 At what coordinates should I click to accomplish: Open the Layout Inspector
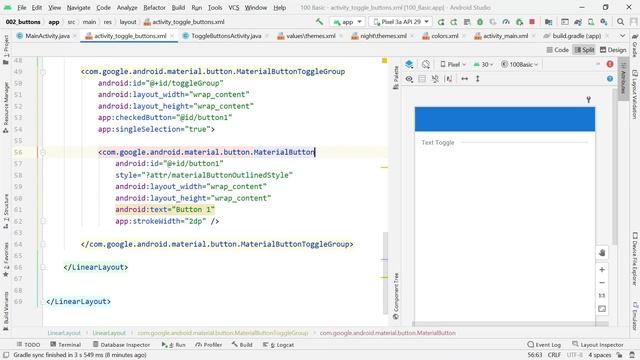tap(598, 344)
